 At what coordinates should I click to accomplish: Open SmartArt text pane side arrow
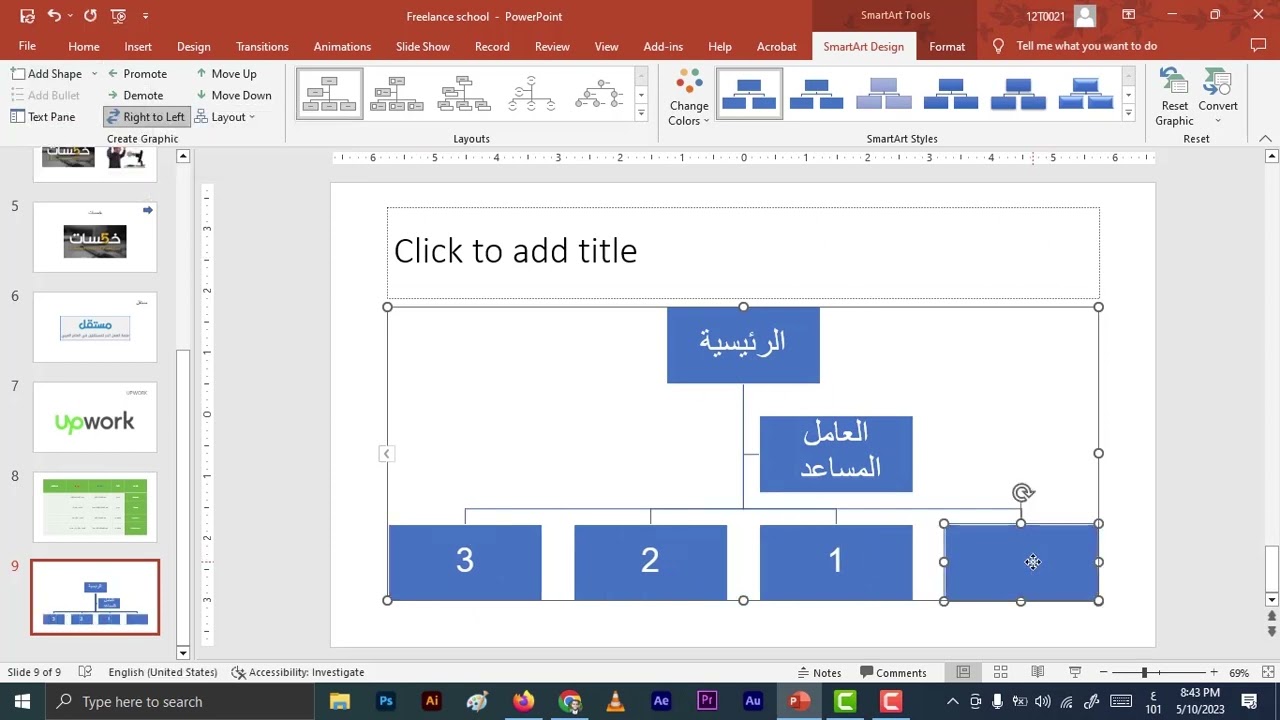pyautogui.click(x=386, y=454)
